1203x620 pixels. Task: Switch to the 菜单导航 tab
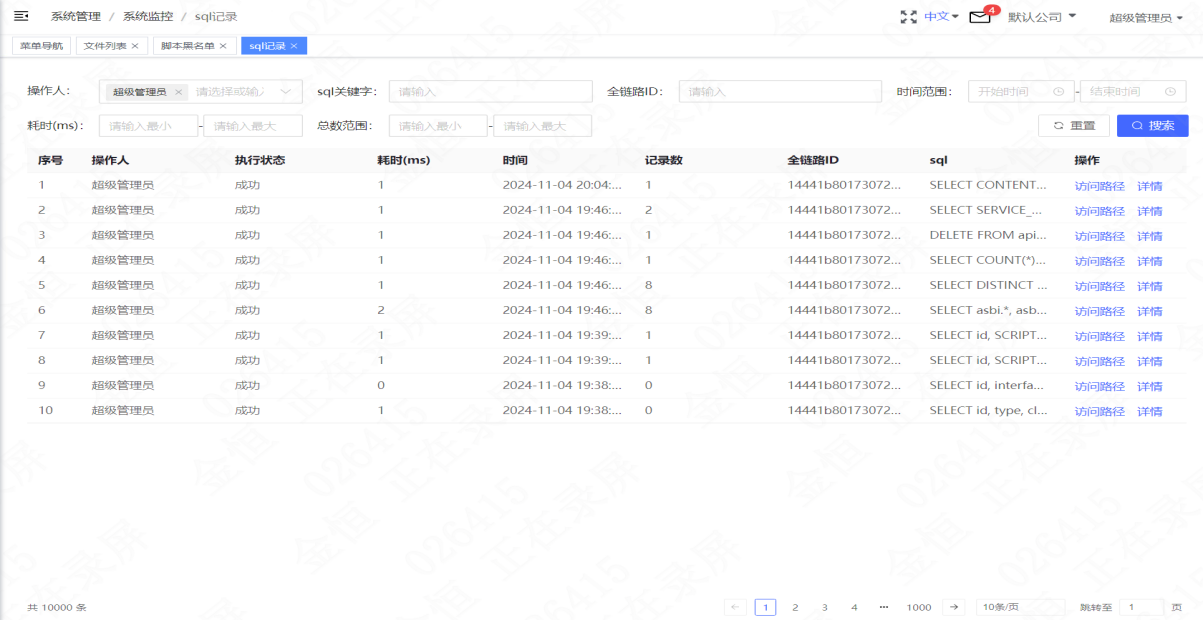click(41, 46)
